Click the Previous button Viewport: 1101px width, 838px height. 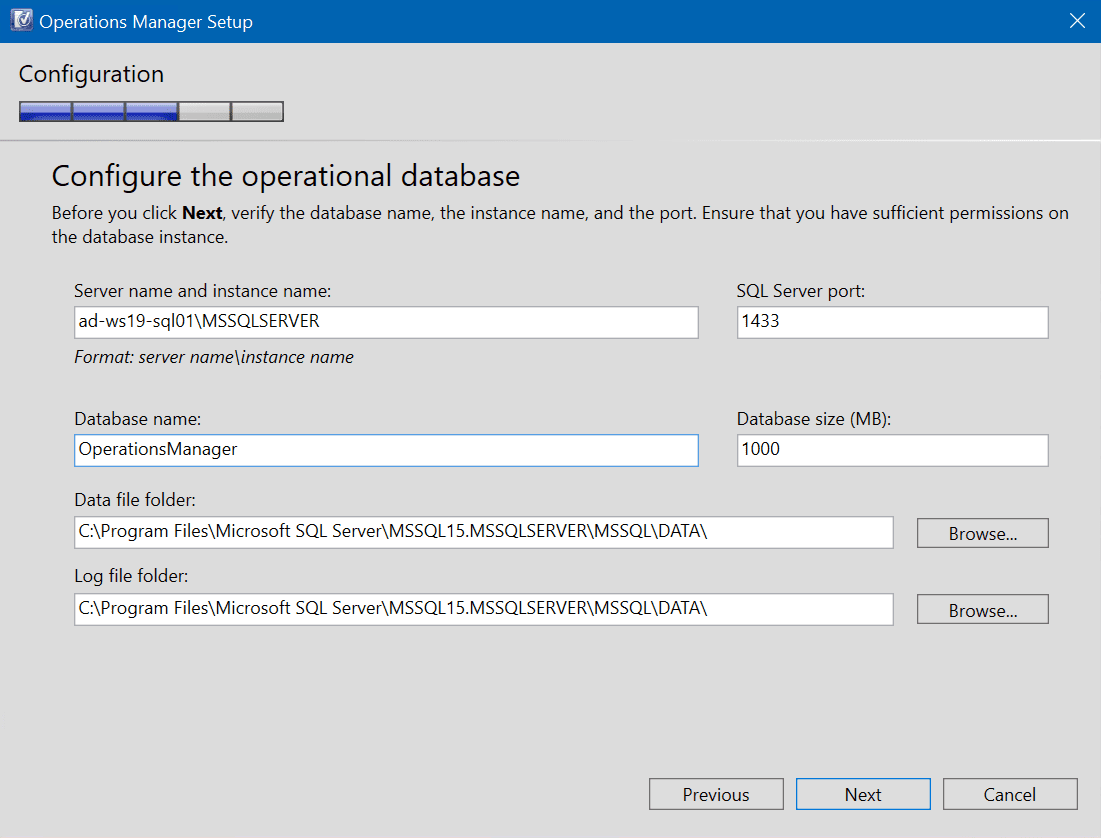click(x=716, y=794)
